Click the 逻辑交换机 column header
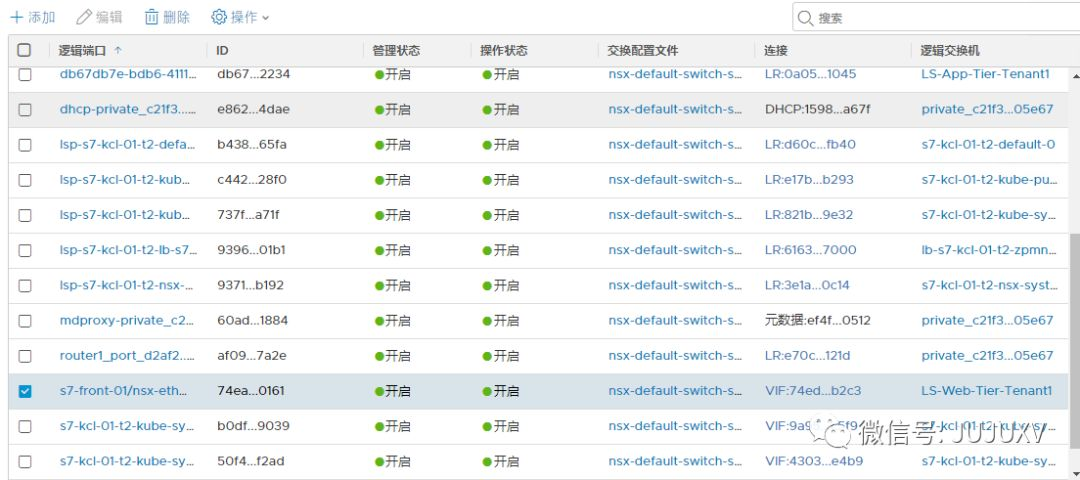Screen dimensions: 1080x480 point(950,50)
